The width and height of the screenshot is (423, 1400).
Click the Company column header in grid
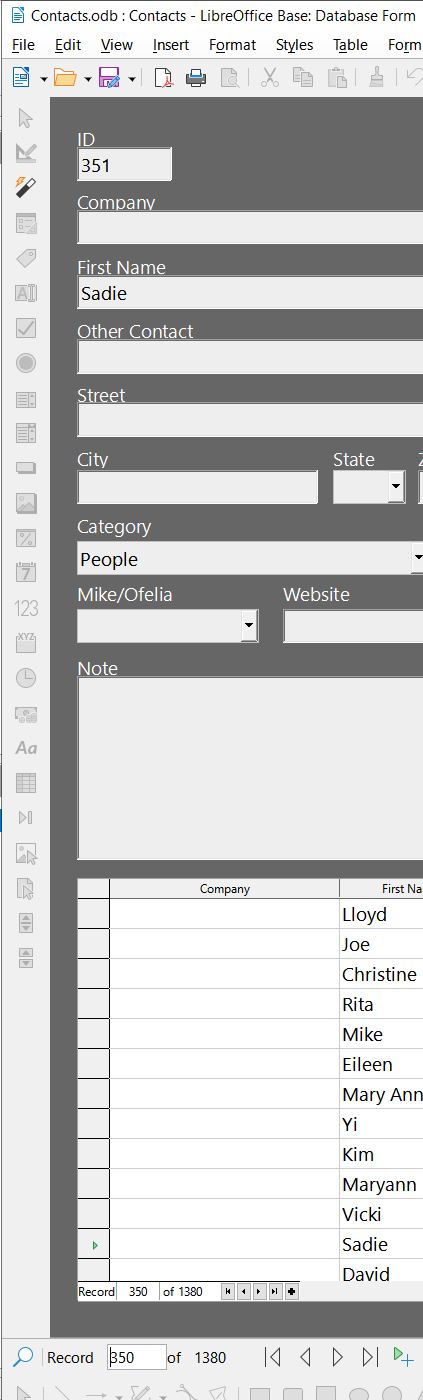[225, 888]
